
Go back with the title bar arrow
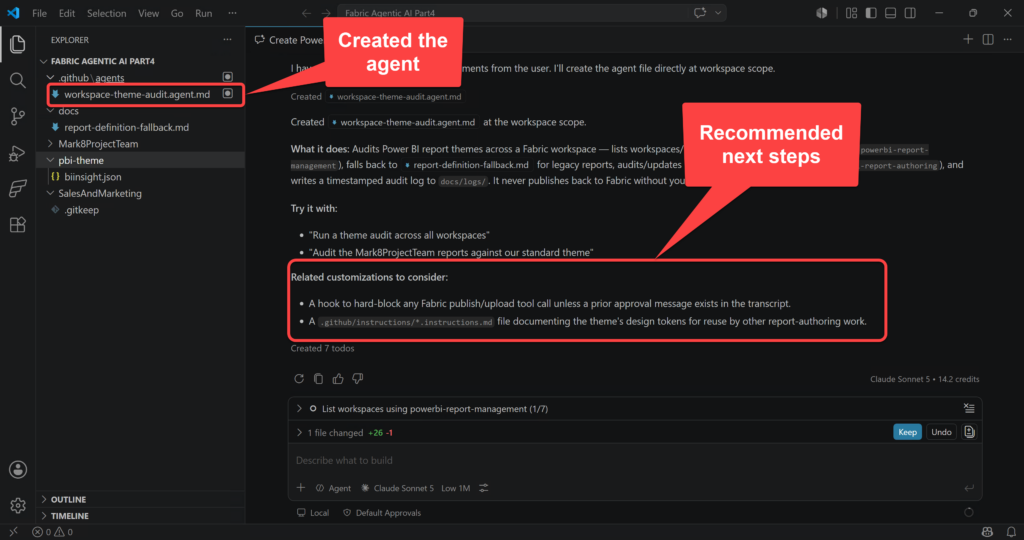click(x=306, y=13)
